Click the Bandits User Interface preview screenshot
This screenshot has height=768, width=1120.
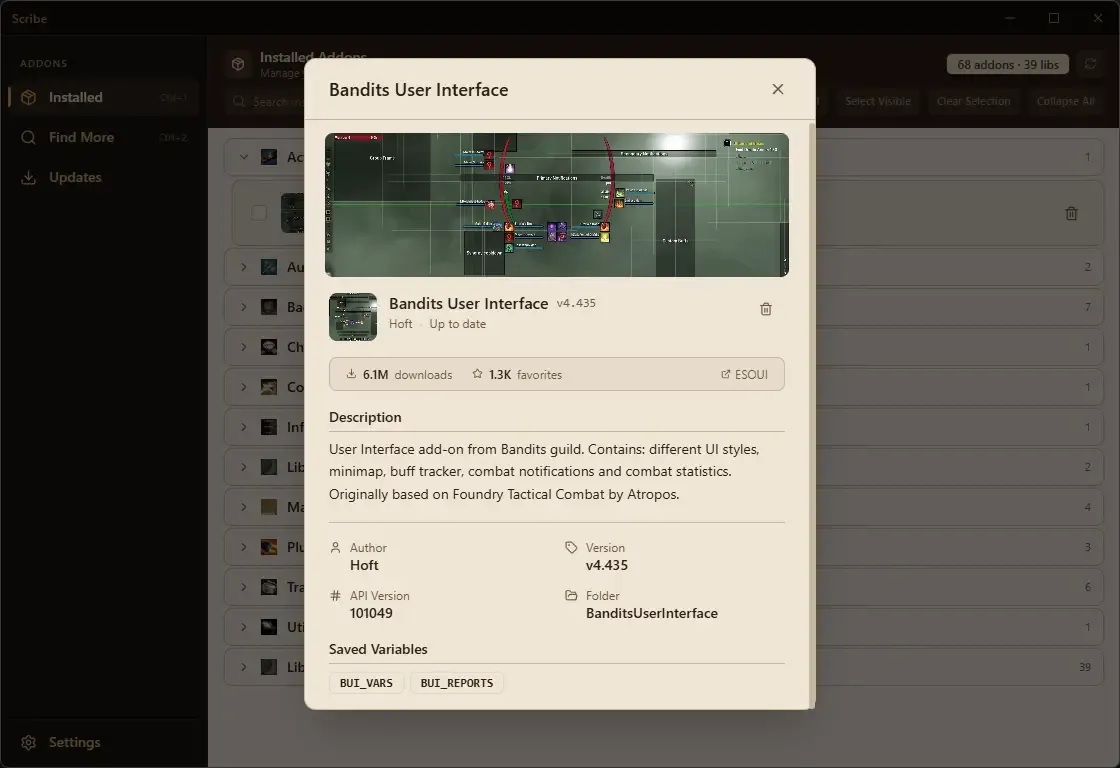[557, 204]
